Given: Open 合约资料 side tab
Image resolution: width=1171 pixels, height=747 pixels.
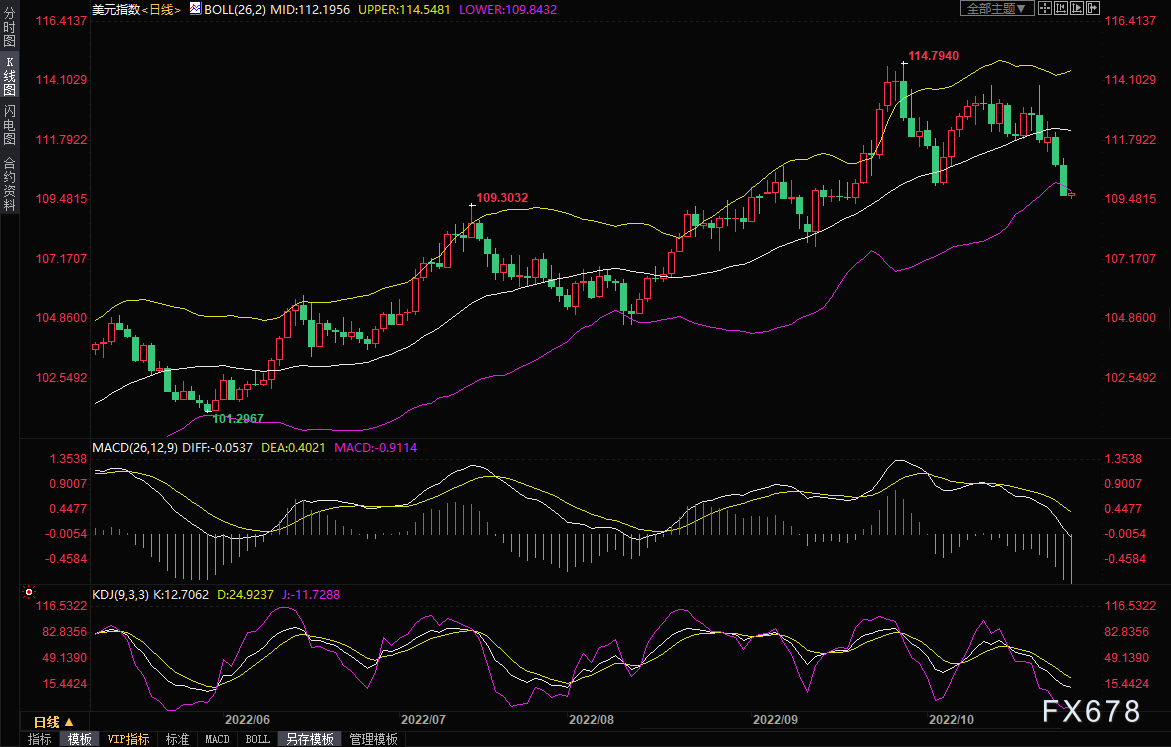Looking at the screenshot, I should [x=9, y=183].
